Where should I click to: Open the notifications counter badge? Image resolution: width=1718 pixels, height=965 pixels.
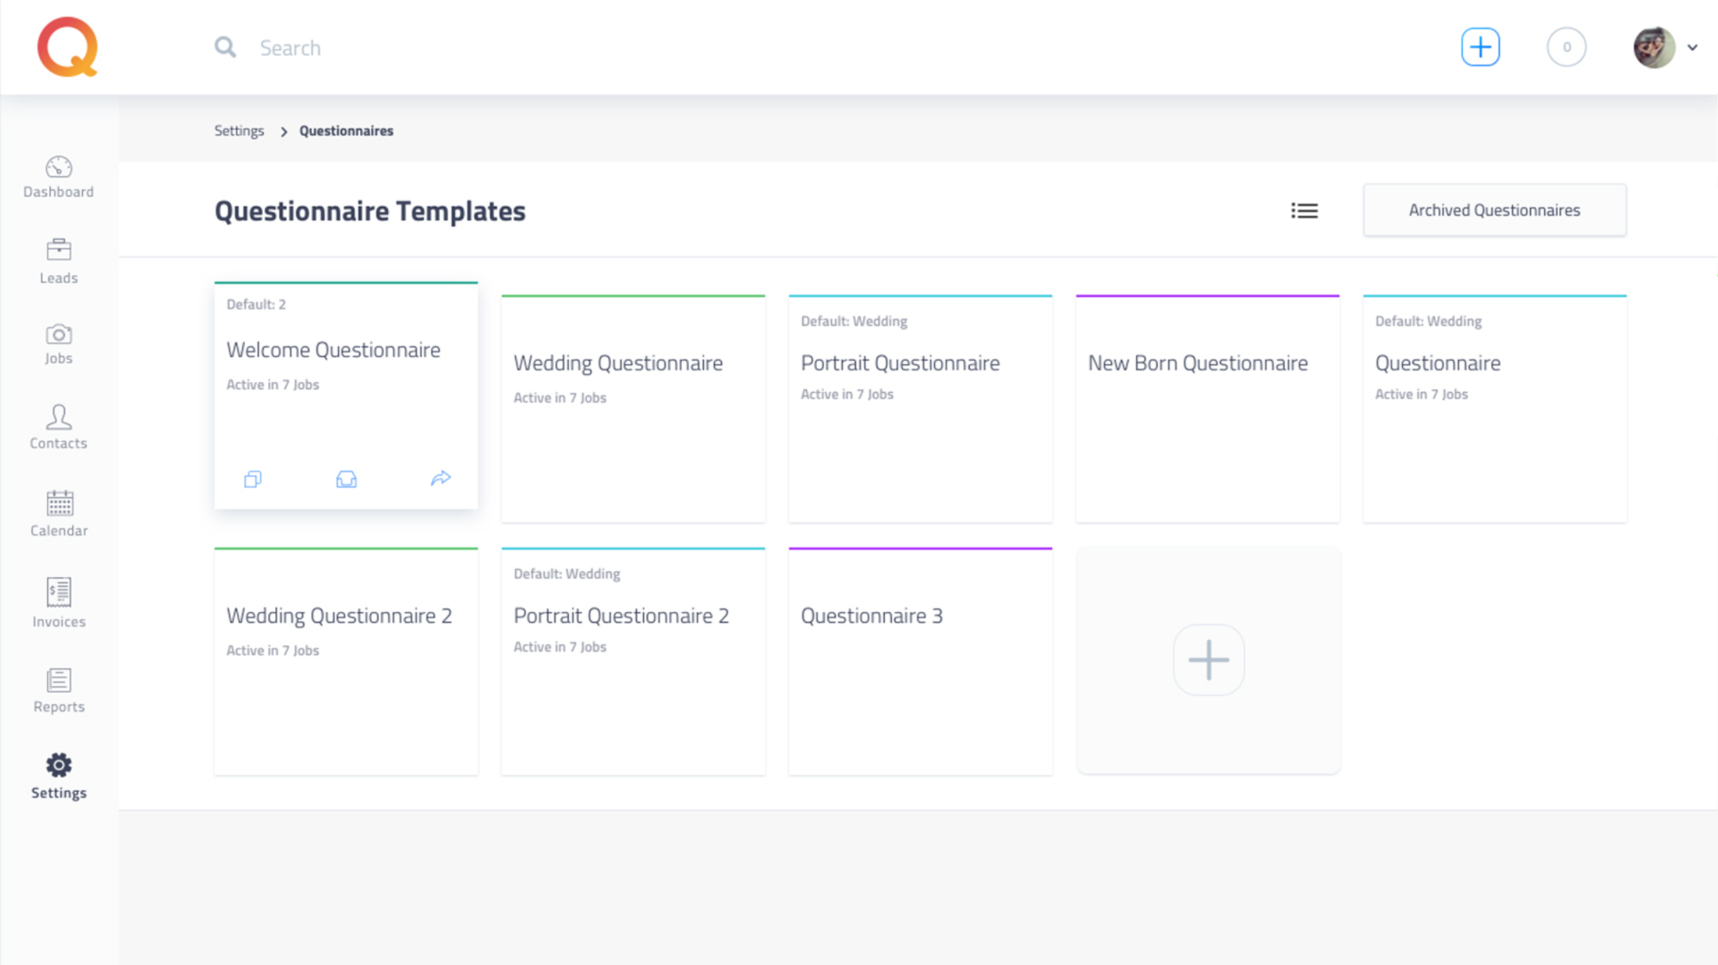[x=1566, y=47]
